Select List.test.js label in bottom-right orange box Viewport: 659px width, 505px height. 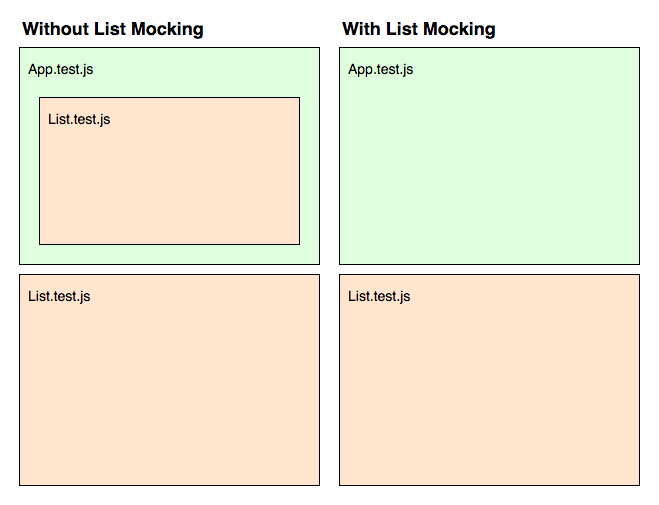pos(379,296)
